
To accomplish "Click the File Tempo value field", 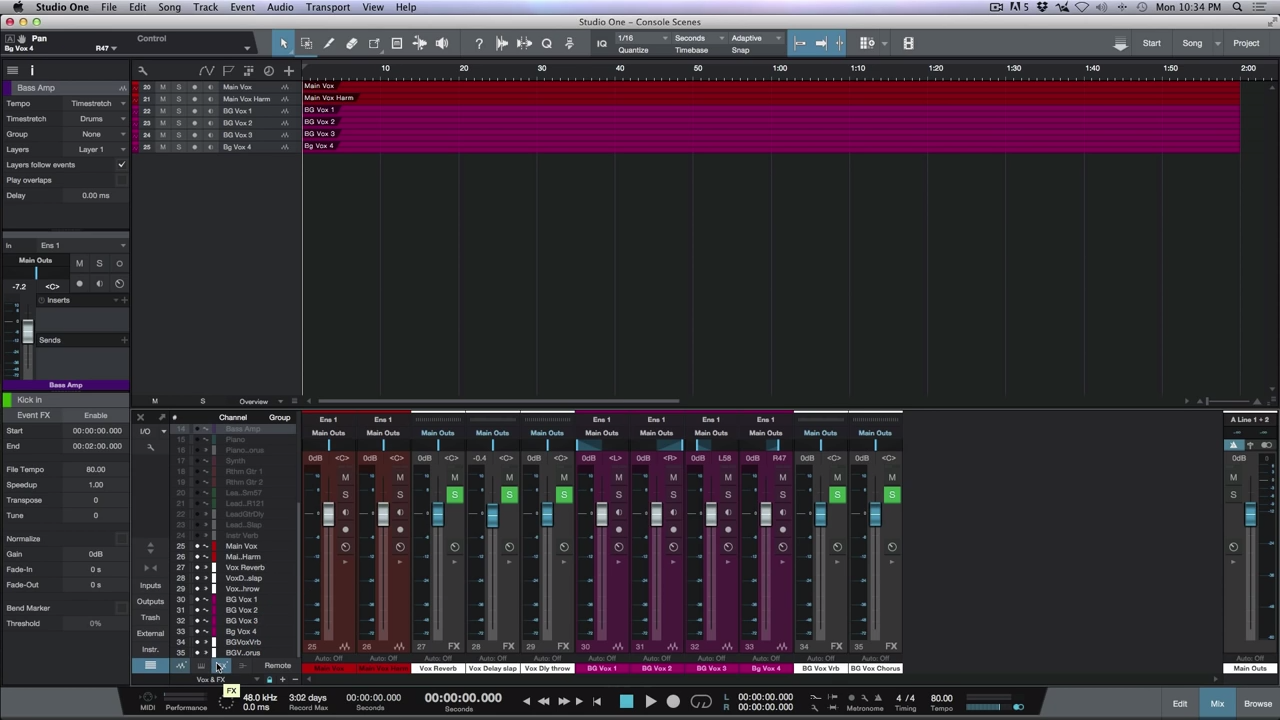I will [x=95, y=470].
